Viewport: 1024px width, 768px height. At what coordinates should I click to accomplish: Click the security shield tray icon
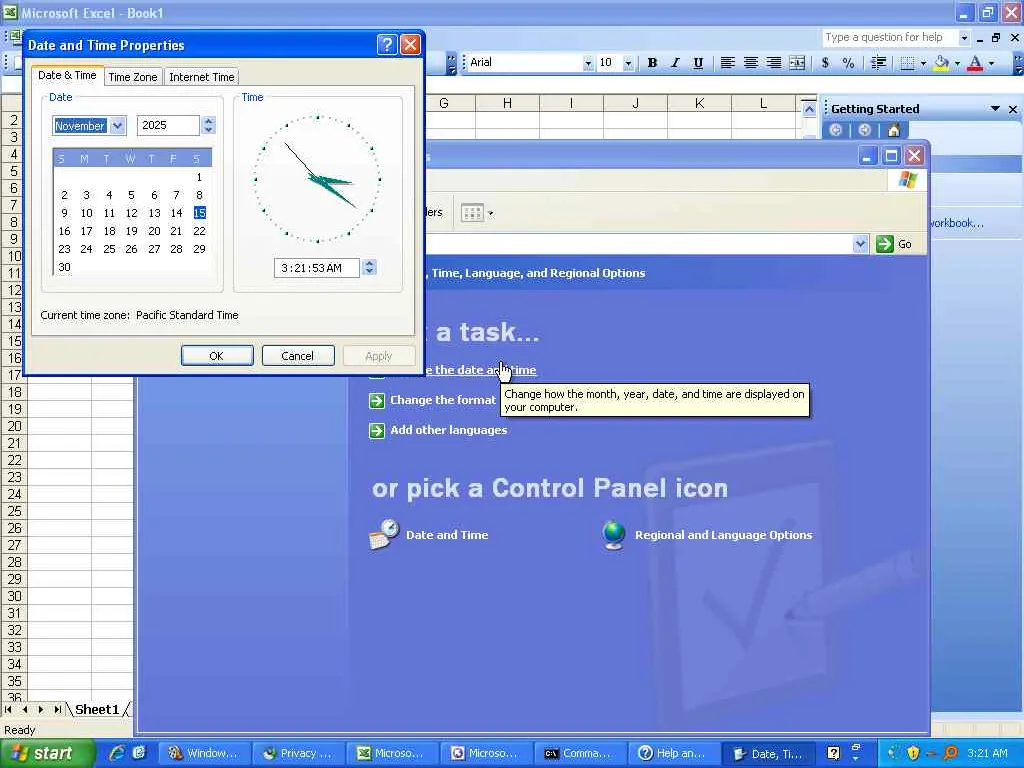coord(913,753)
